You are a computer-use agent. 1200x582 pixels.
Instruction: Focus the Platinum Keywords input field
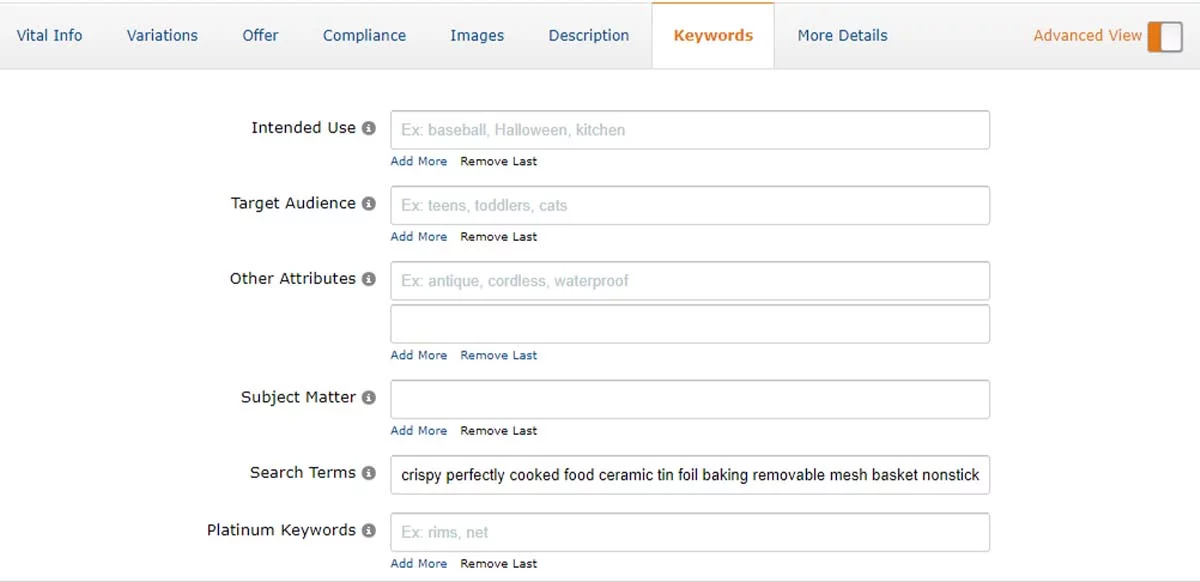point(690,532)
